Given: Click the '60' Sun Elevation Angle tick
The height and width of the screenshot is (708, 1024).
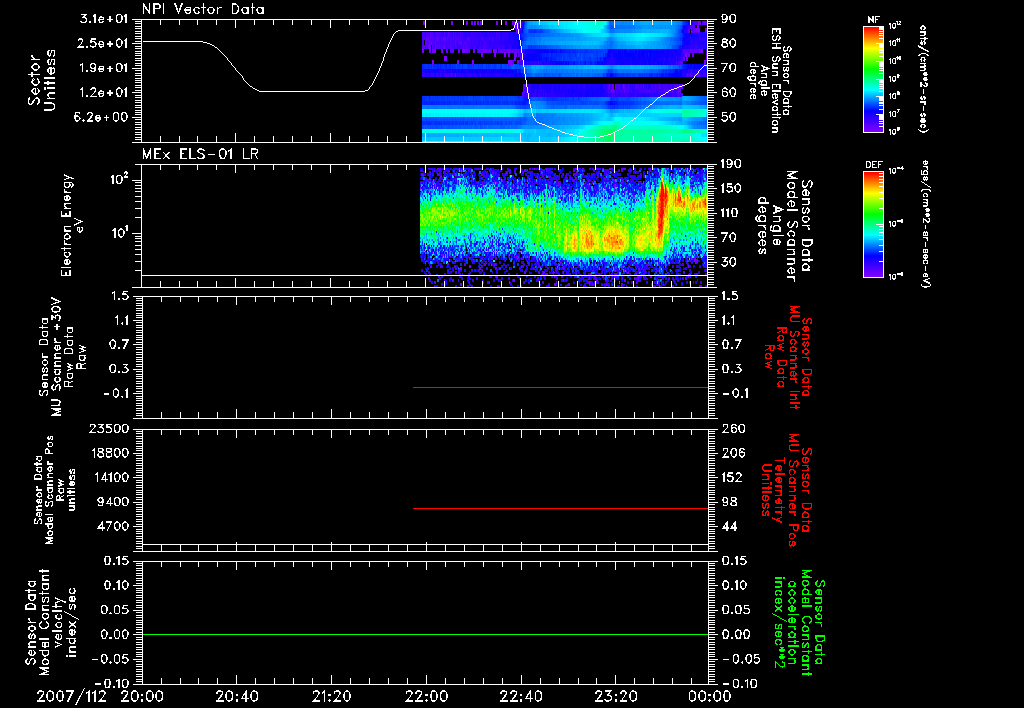Looking at the screenshot, I should (729, 93).
